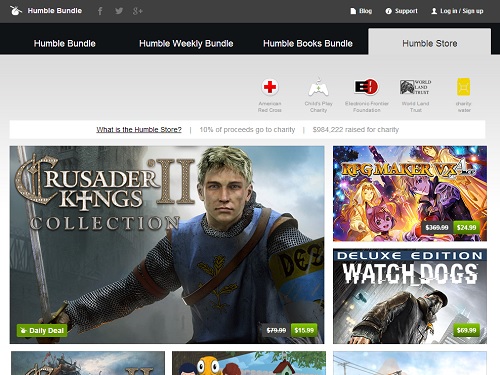Image resolution: width=500 pixels, height=375 pixels.
Task: Select the World Land Trust icon
Action: (415, 87)
